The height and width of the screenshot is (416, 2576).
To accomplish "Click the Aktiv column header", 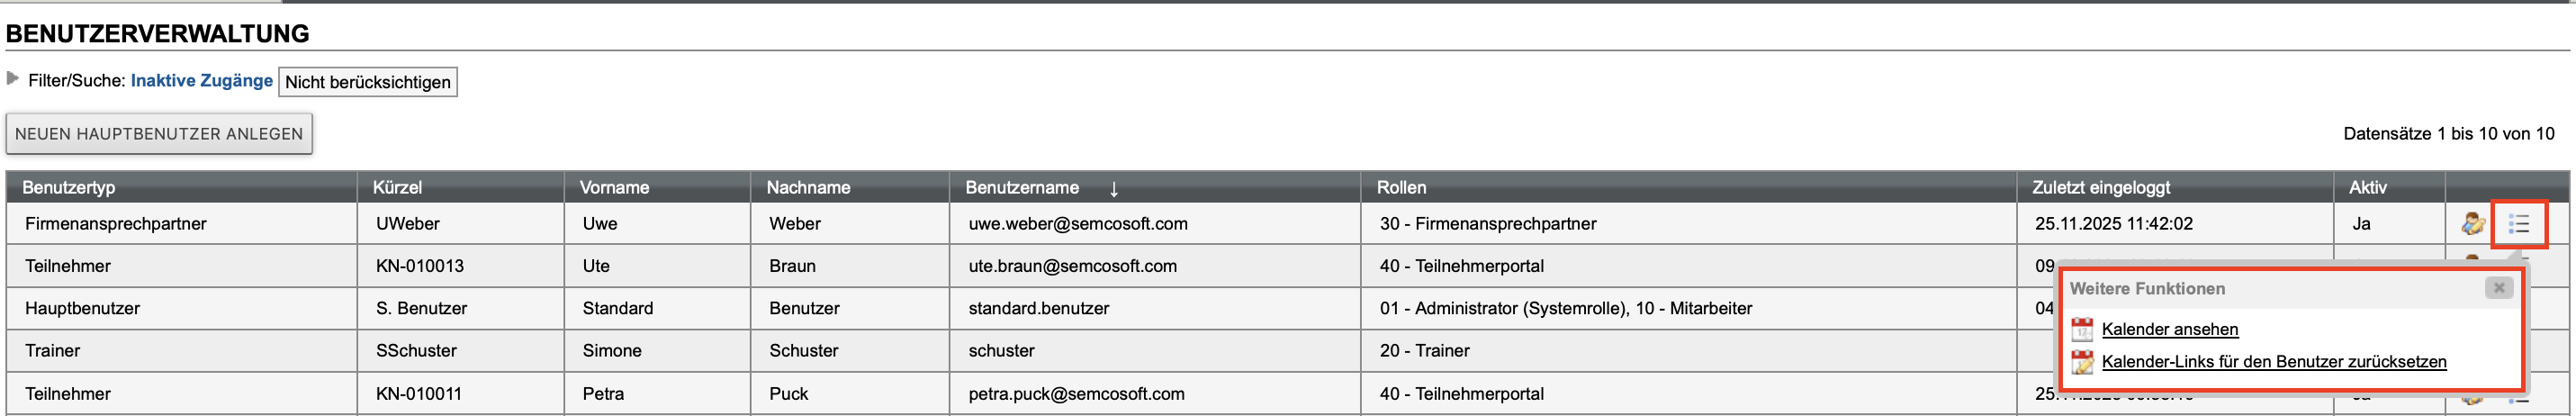I will coord(2367,187).
